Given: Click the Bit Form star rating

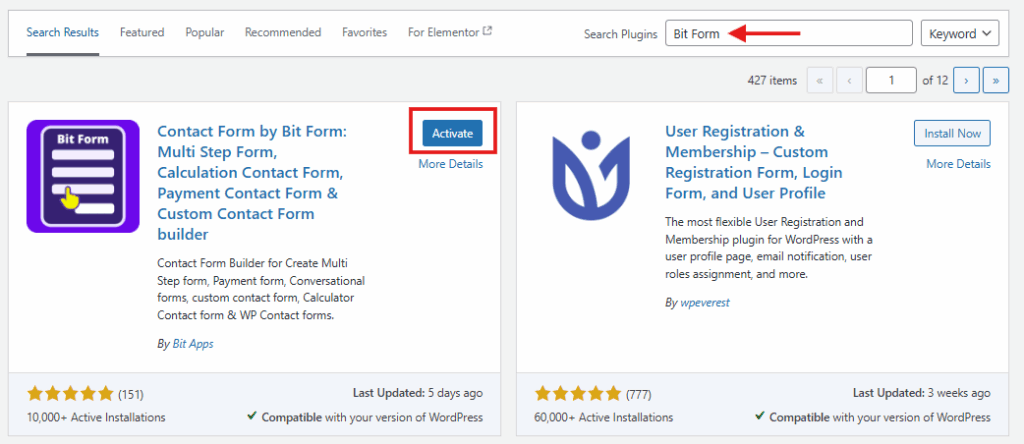Looking at the screenshot, I should tap(70, 392).
